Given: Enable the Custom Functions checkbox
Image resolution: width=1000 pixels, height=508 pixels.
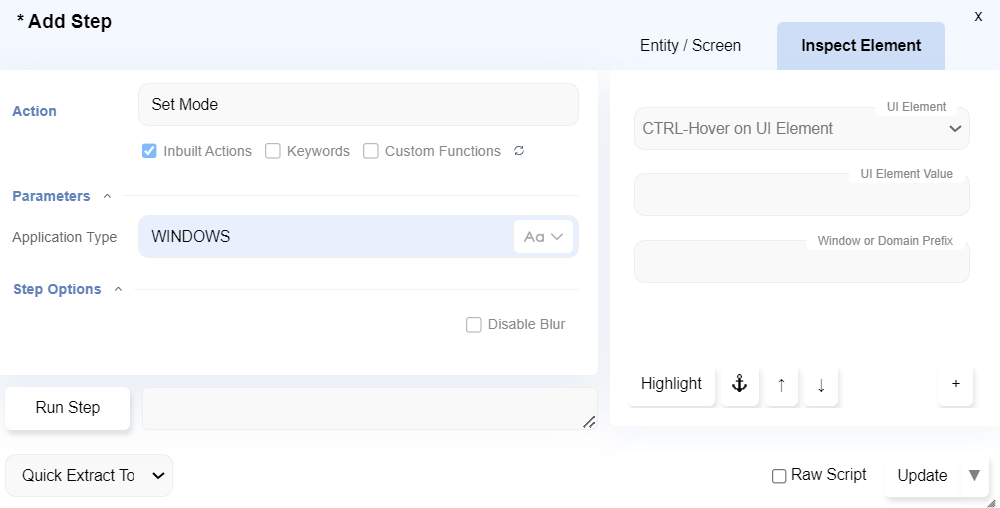Looking at the screenshot, I should click(x=371, y=151).
